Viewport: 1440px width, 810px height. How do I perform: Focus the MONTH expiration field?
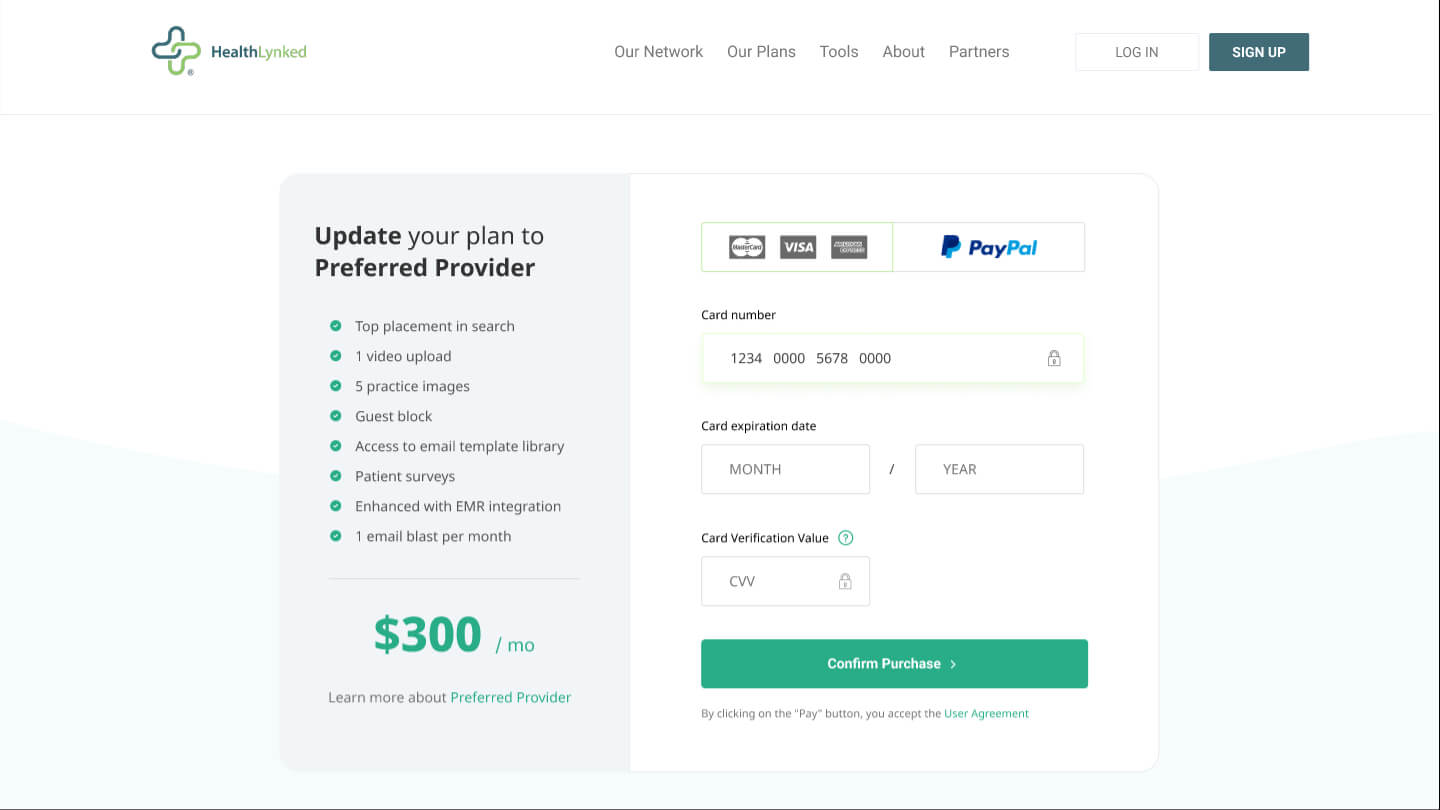(785, 469)
